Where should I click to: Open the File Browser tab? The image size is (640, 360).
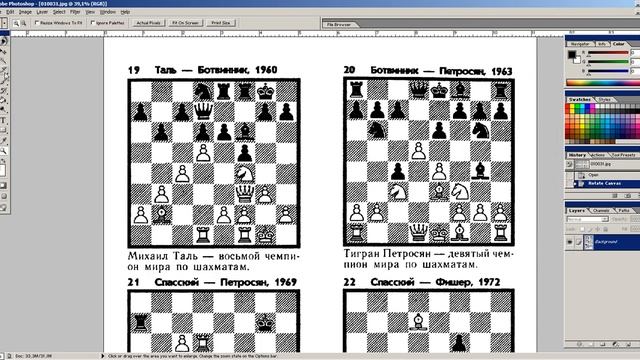coord(338,24)
